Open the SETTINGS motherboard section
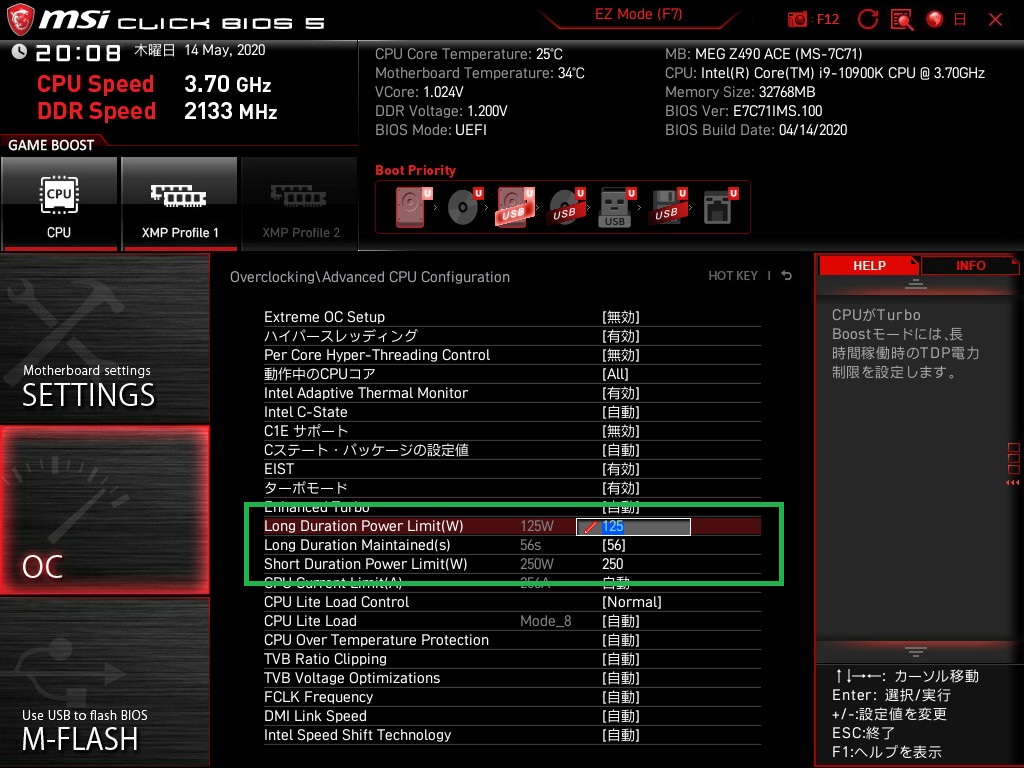 pyautogui.click(x=104, y=338)
